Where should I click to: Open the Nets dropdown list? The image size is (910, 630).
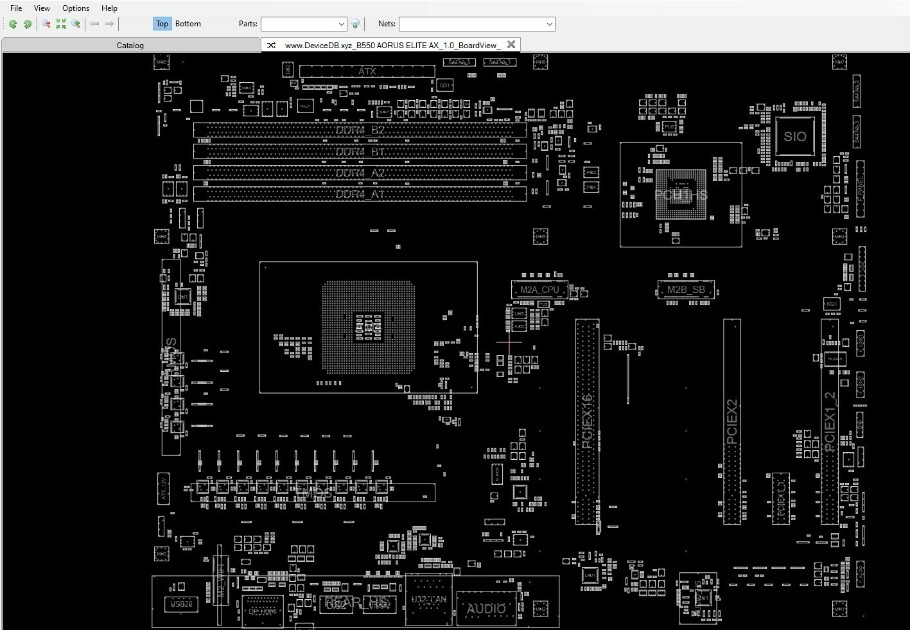(x=549, y=24)
